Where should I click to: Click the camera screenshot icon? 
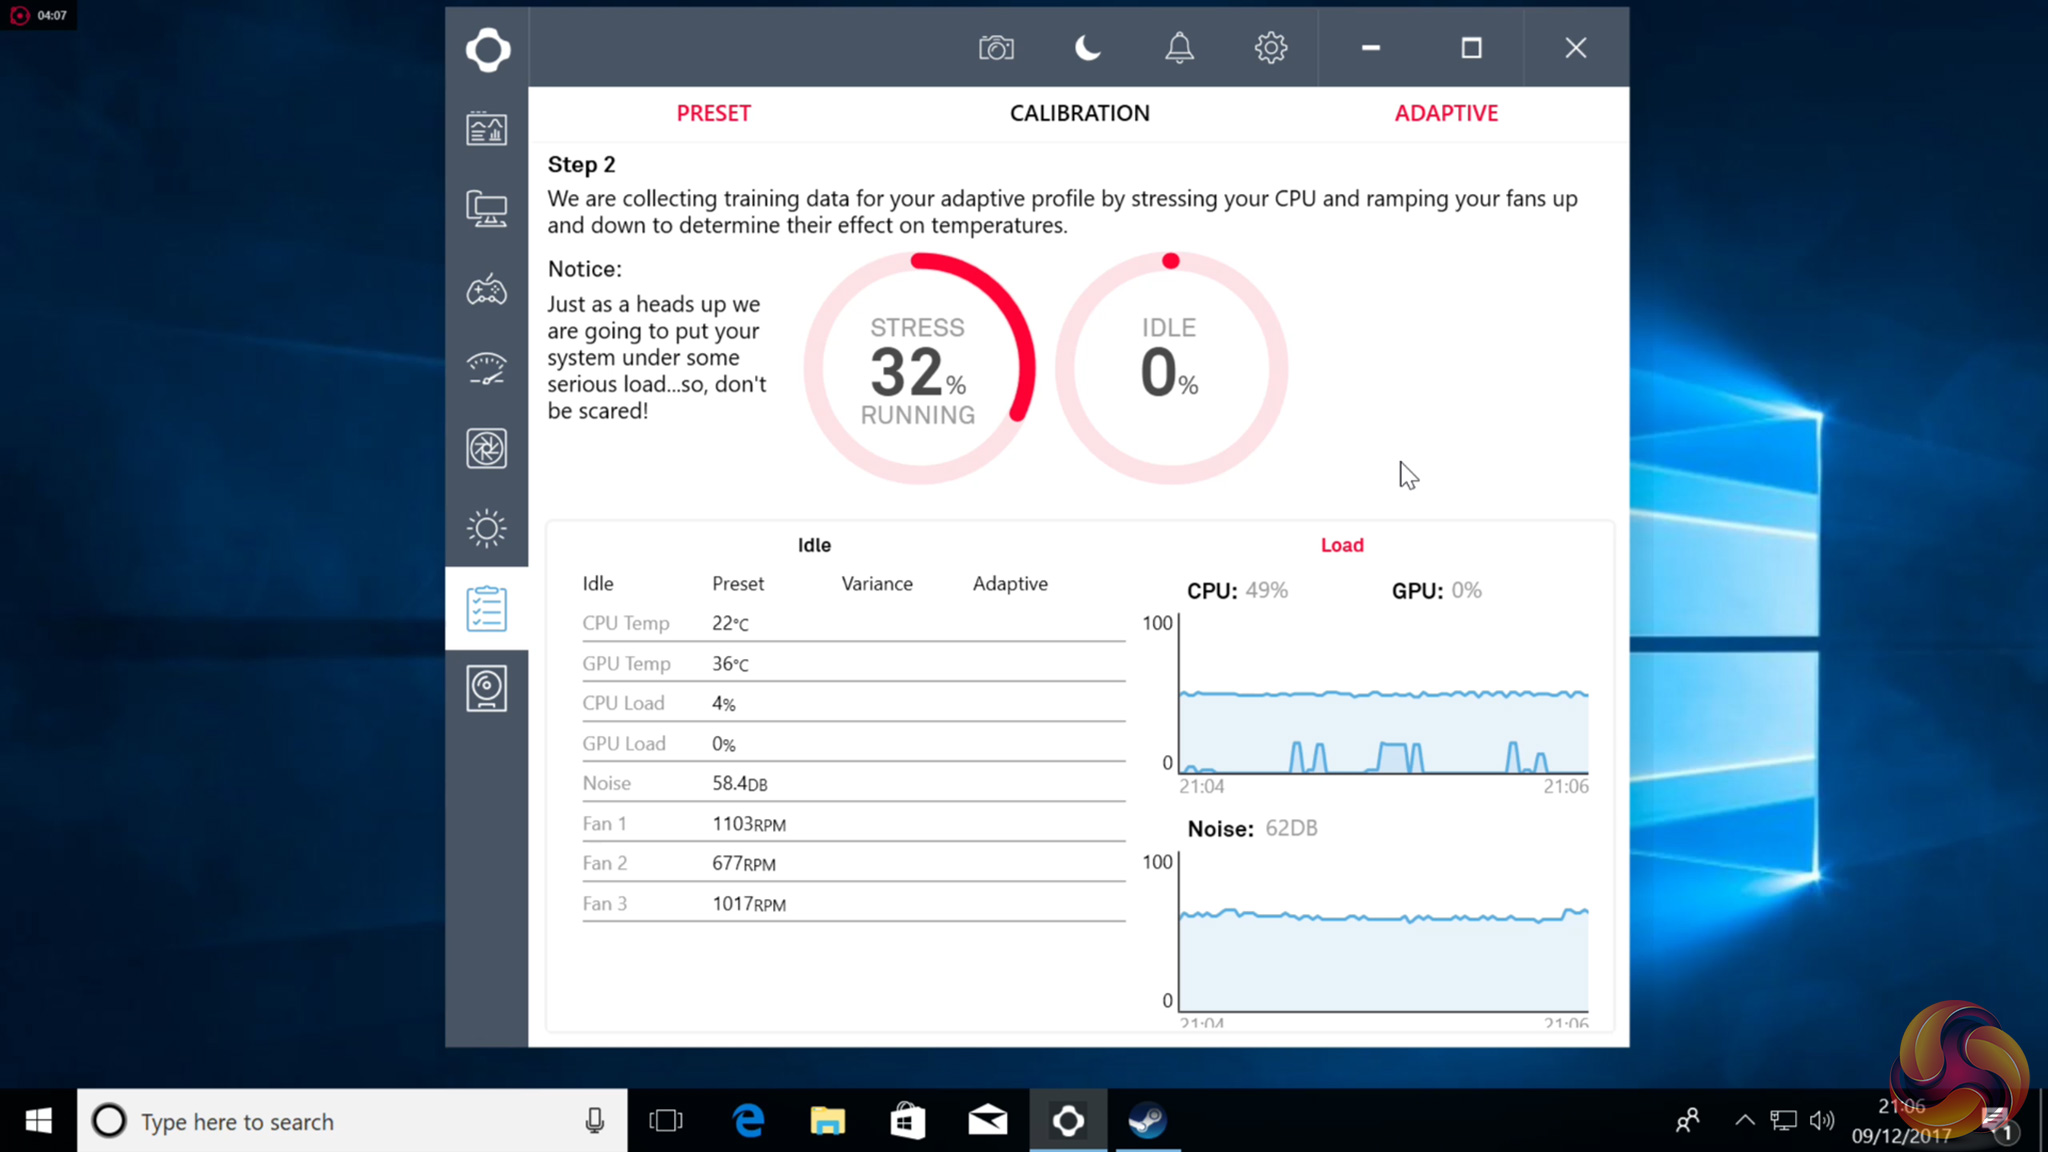[x=996, y=48]
